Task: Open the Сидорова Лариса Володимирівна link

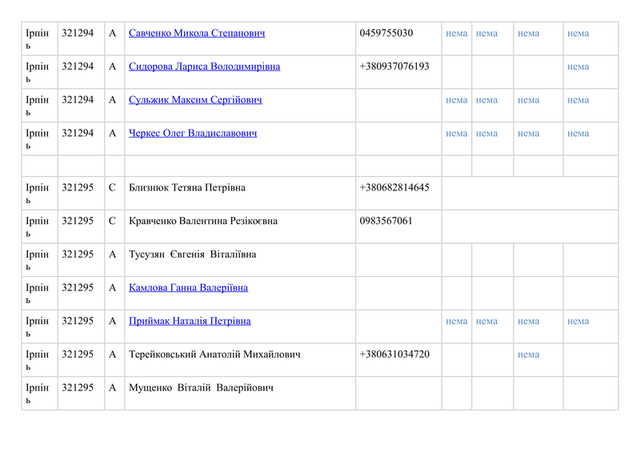Action: 204,67
